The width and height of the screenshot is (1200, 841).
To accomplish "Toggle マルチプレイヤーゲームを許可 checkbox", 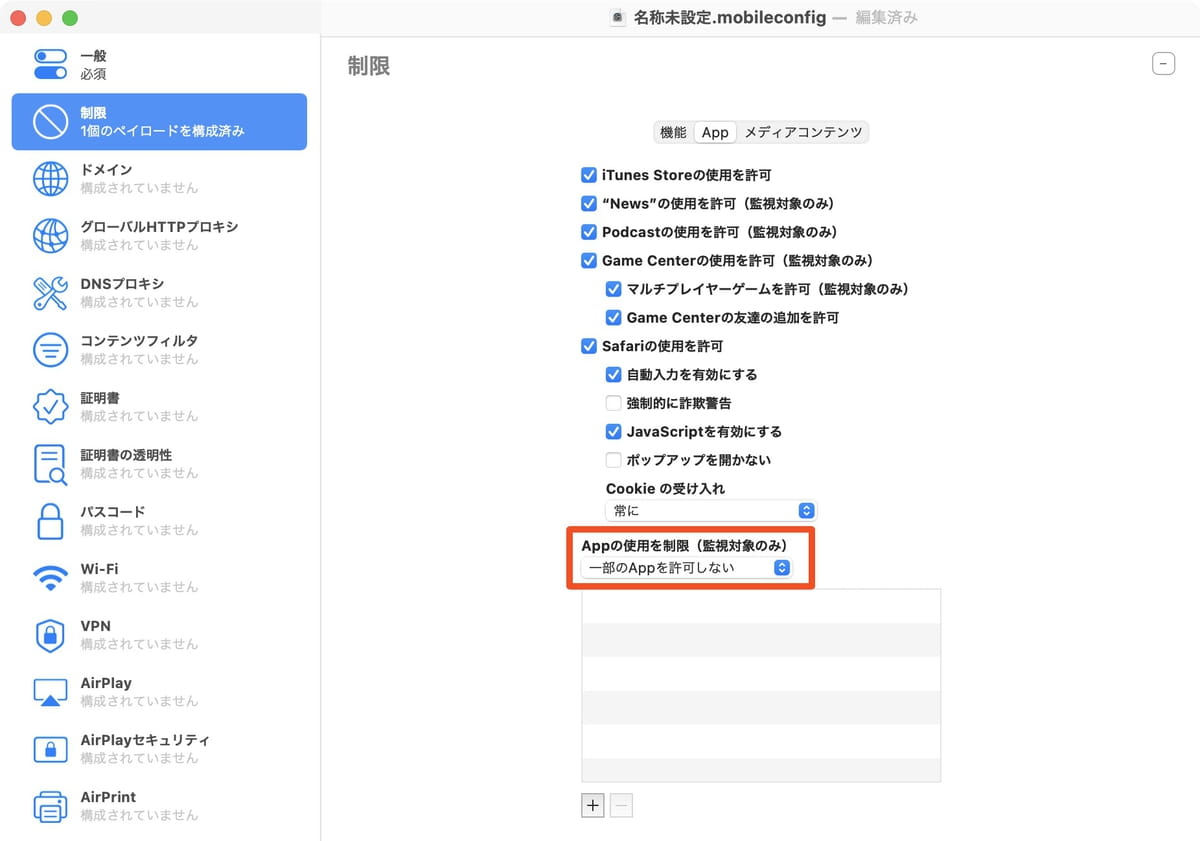I will click(614, 289).
